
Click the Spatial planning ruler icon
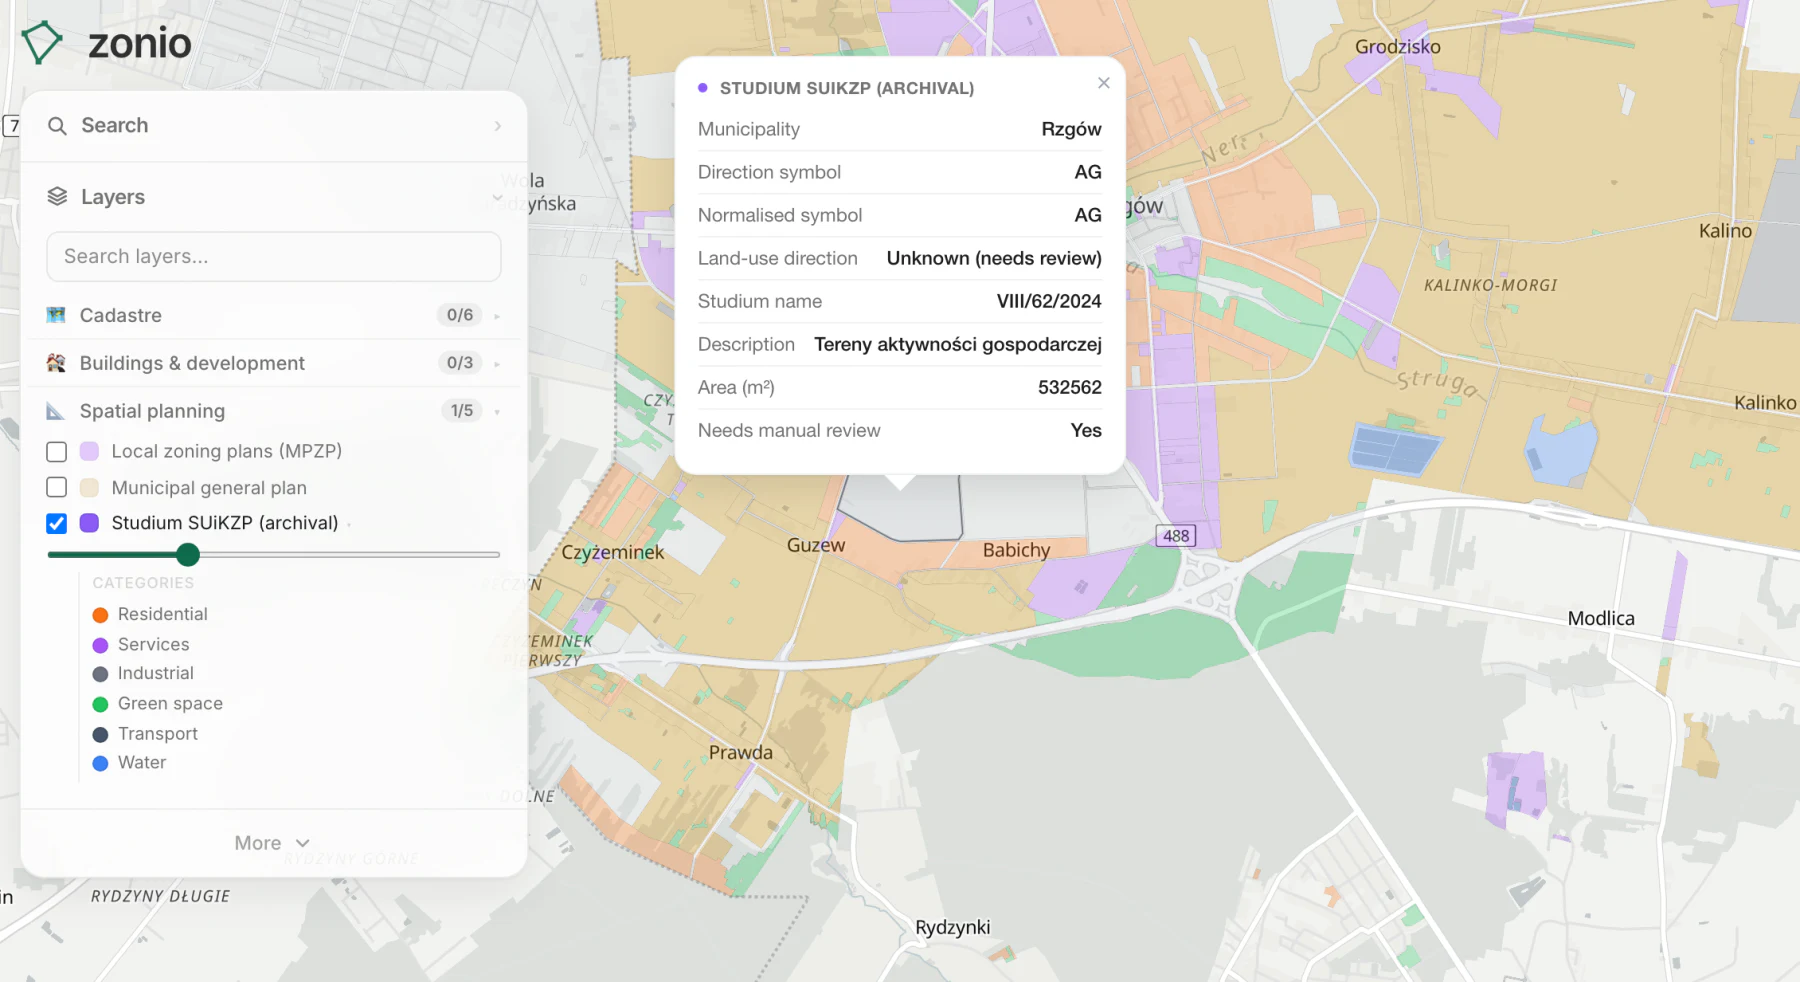tap(56, 411)
